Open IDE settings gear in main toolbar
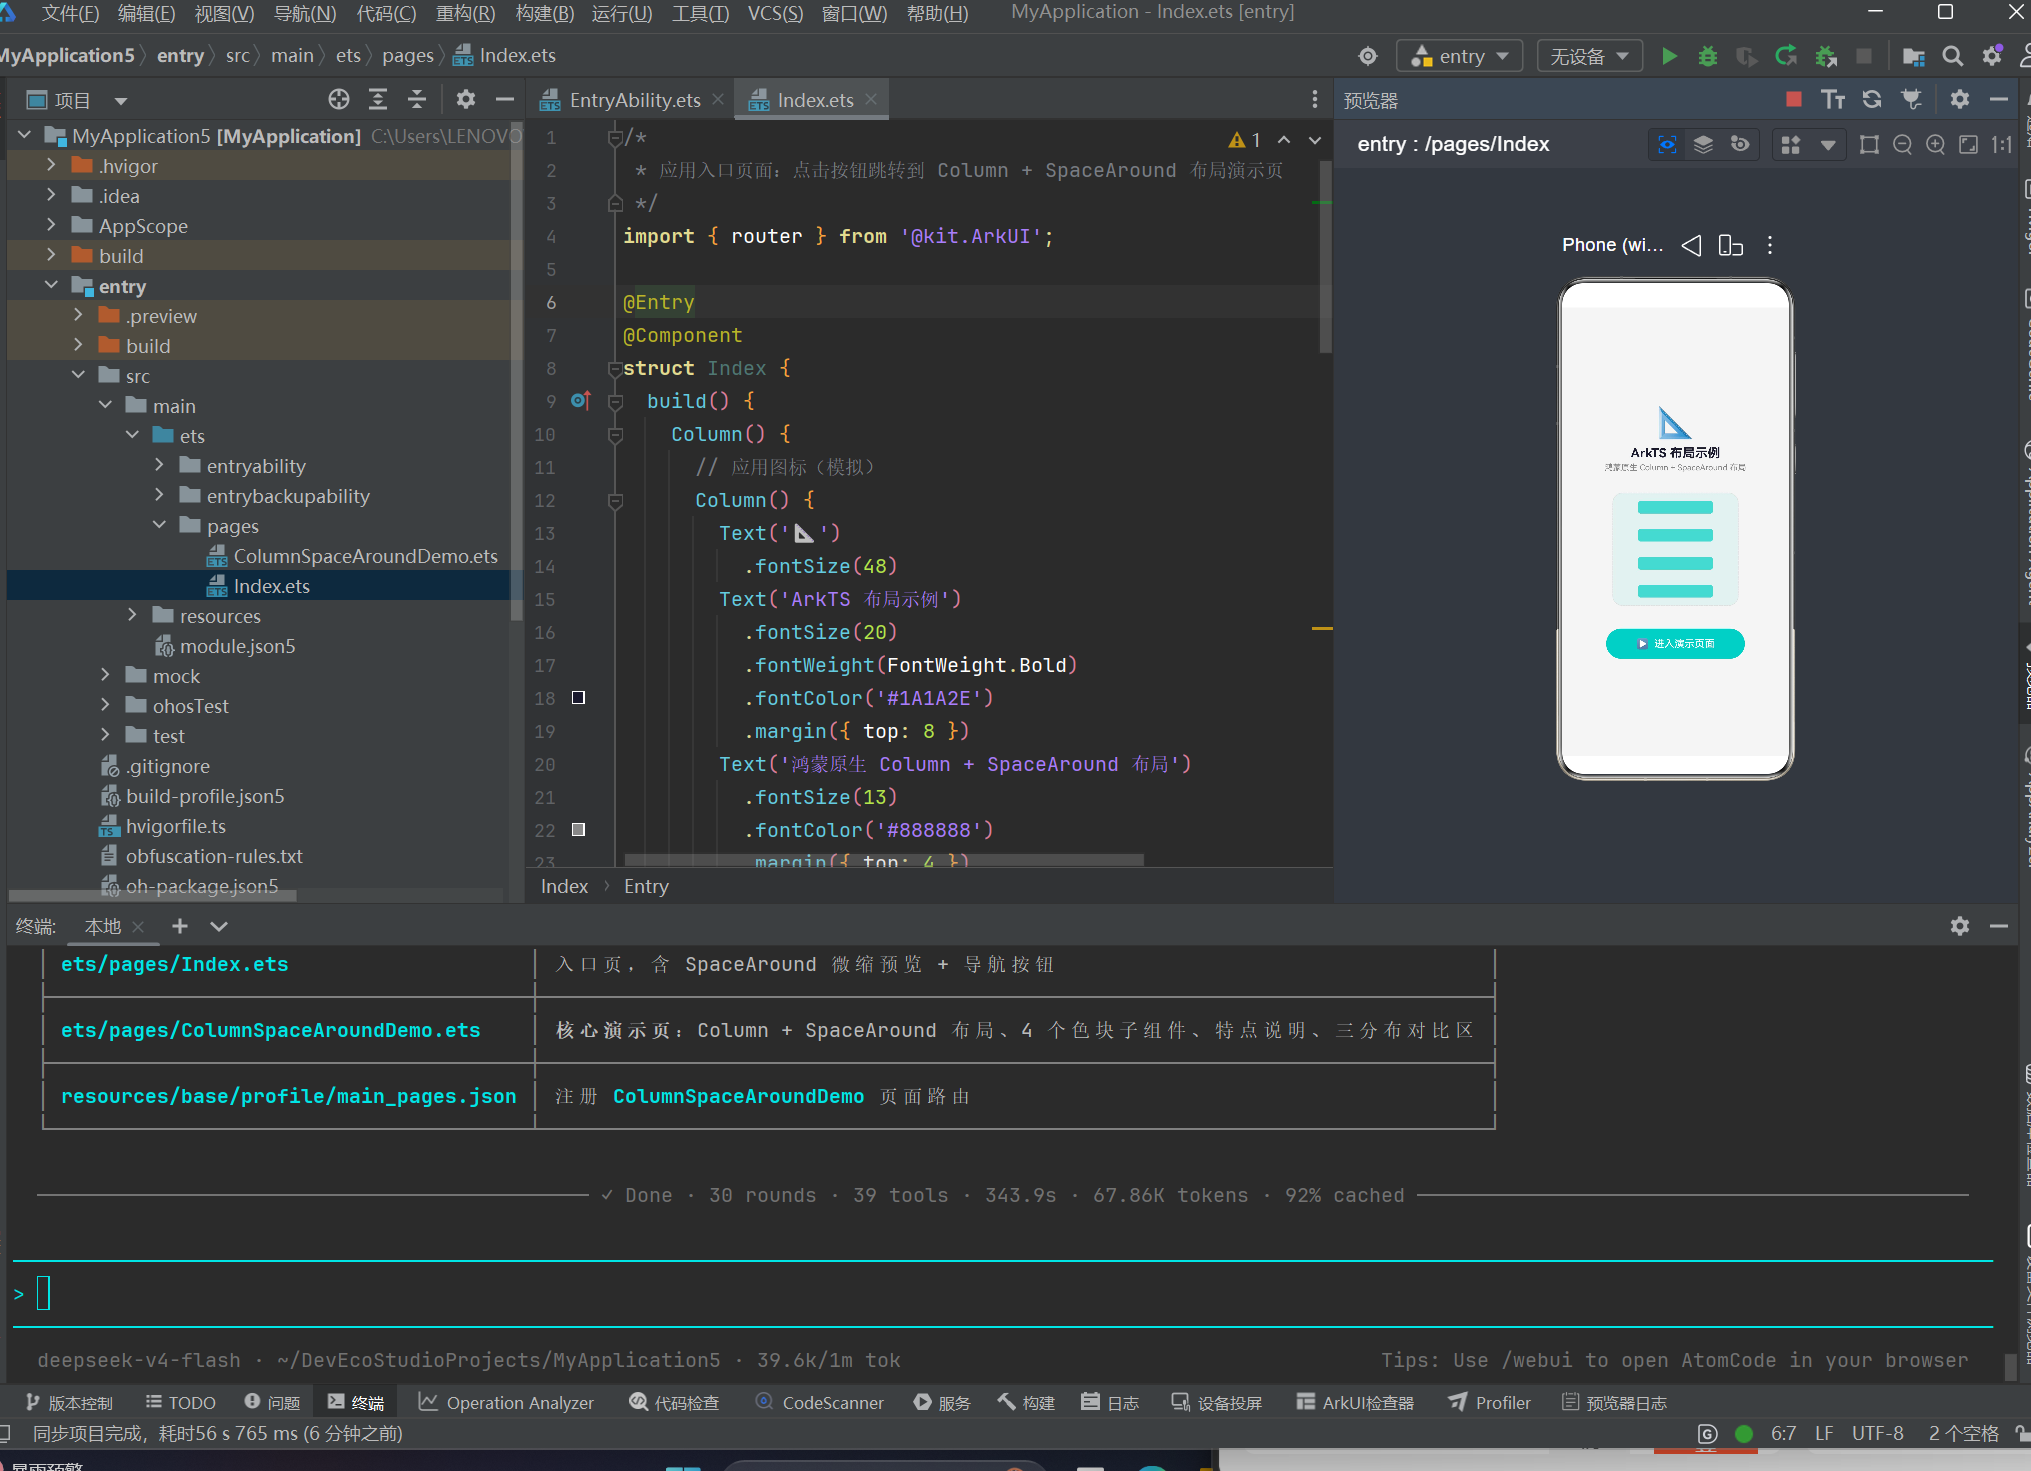Viewport: 2031px width, 1471px height. coord(1992,56)
